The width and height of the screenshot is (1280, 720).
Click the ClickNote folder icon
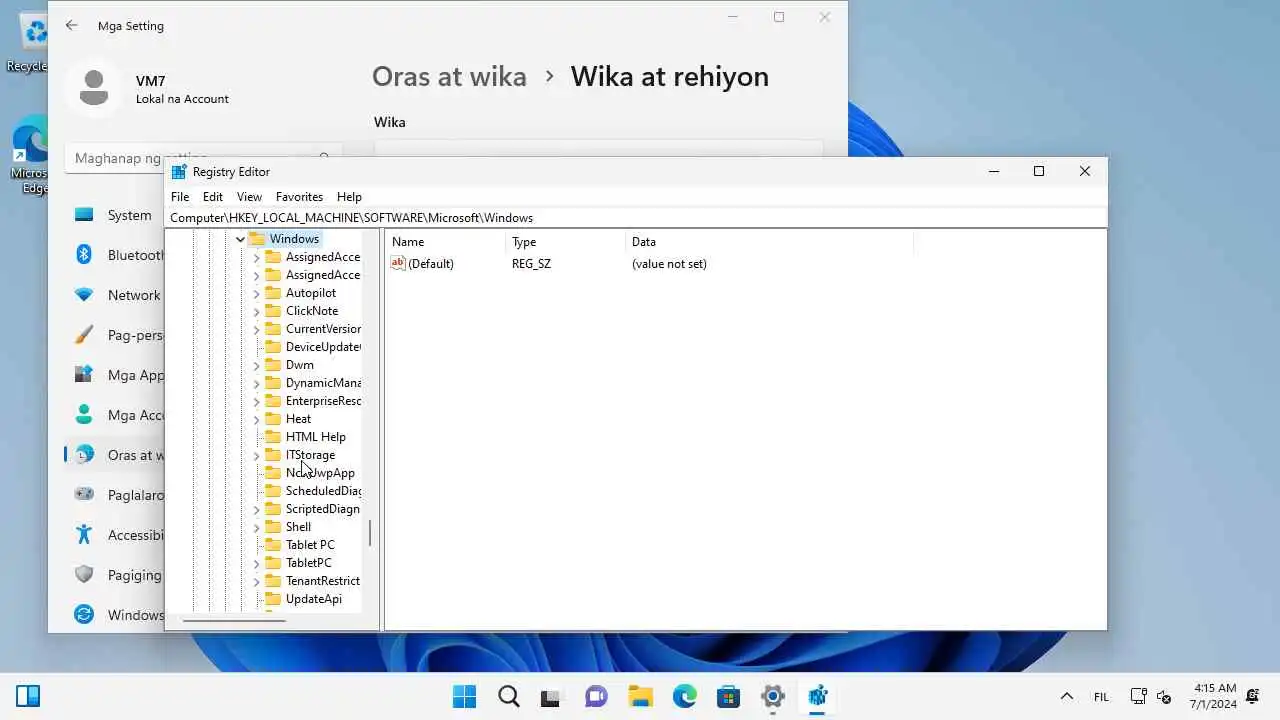pyautogui.click(x=273, y=311)
